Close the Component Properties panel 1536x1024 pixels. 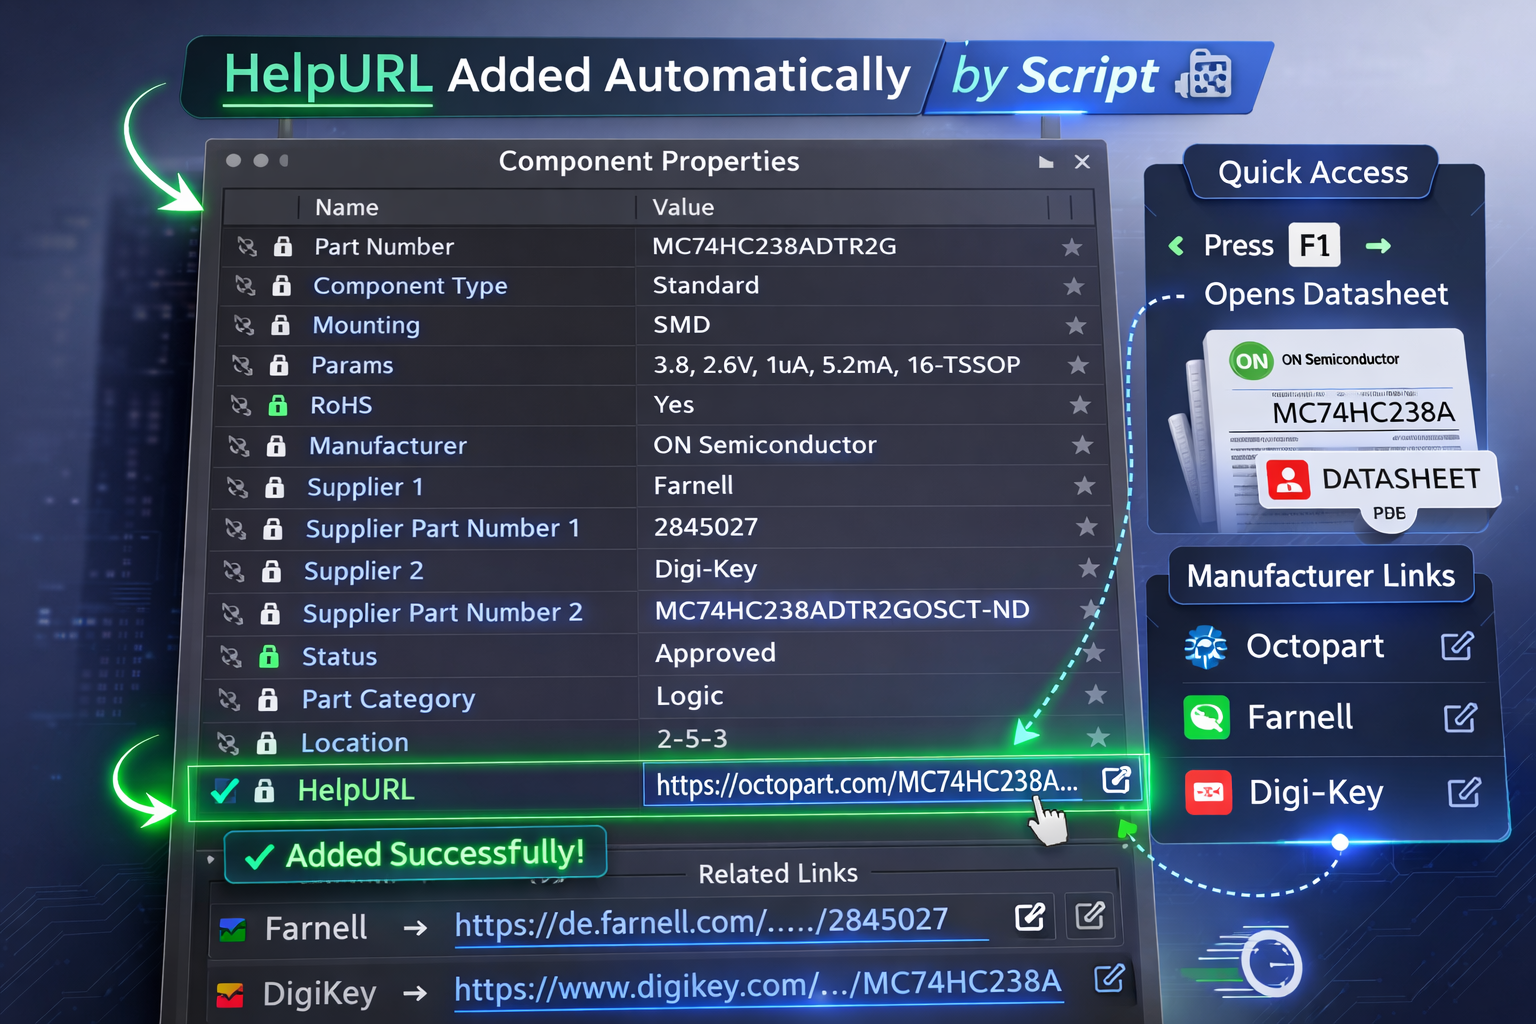coord(1082,162)
